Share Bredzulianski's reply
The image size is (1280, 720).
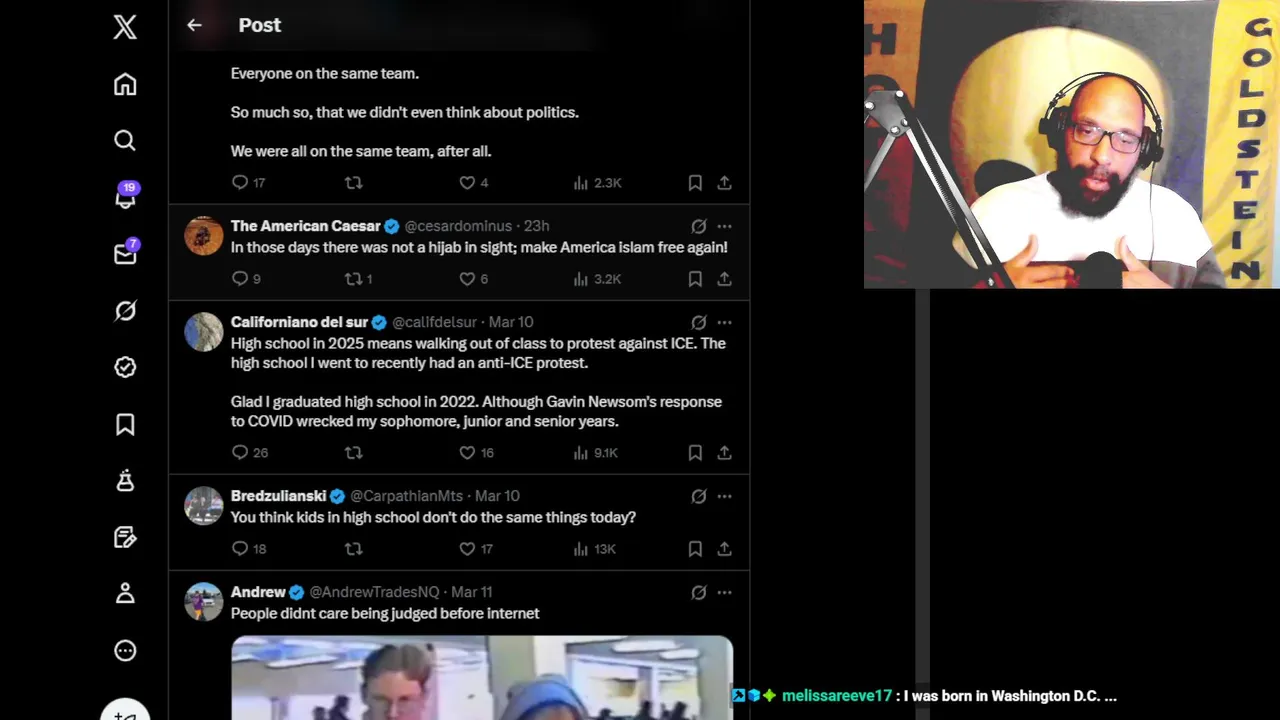(x=724, y=549)
